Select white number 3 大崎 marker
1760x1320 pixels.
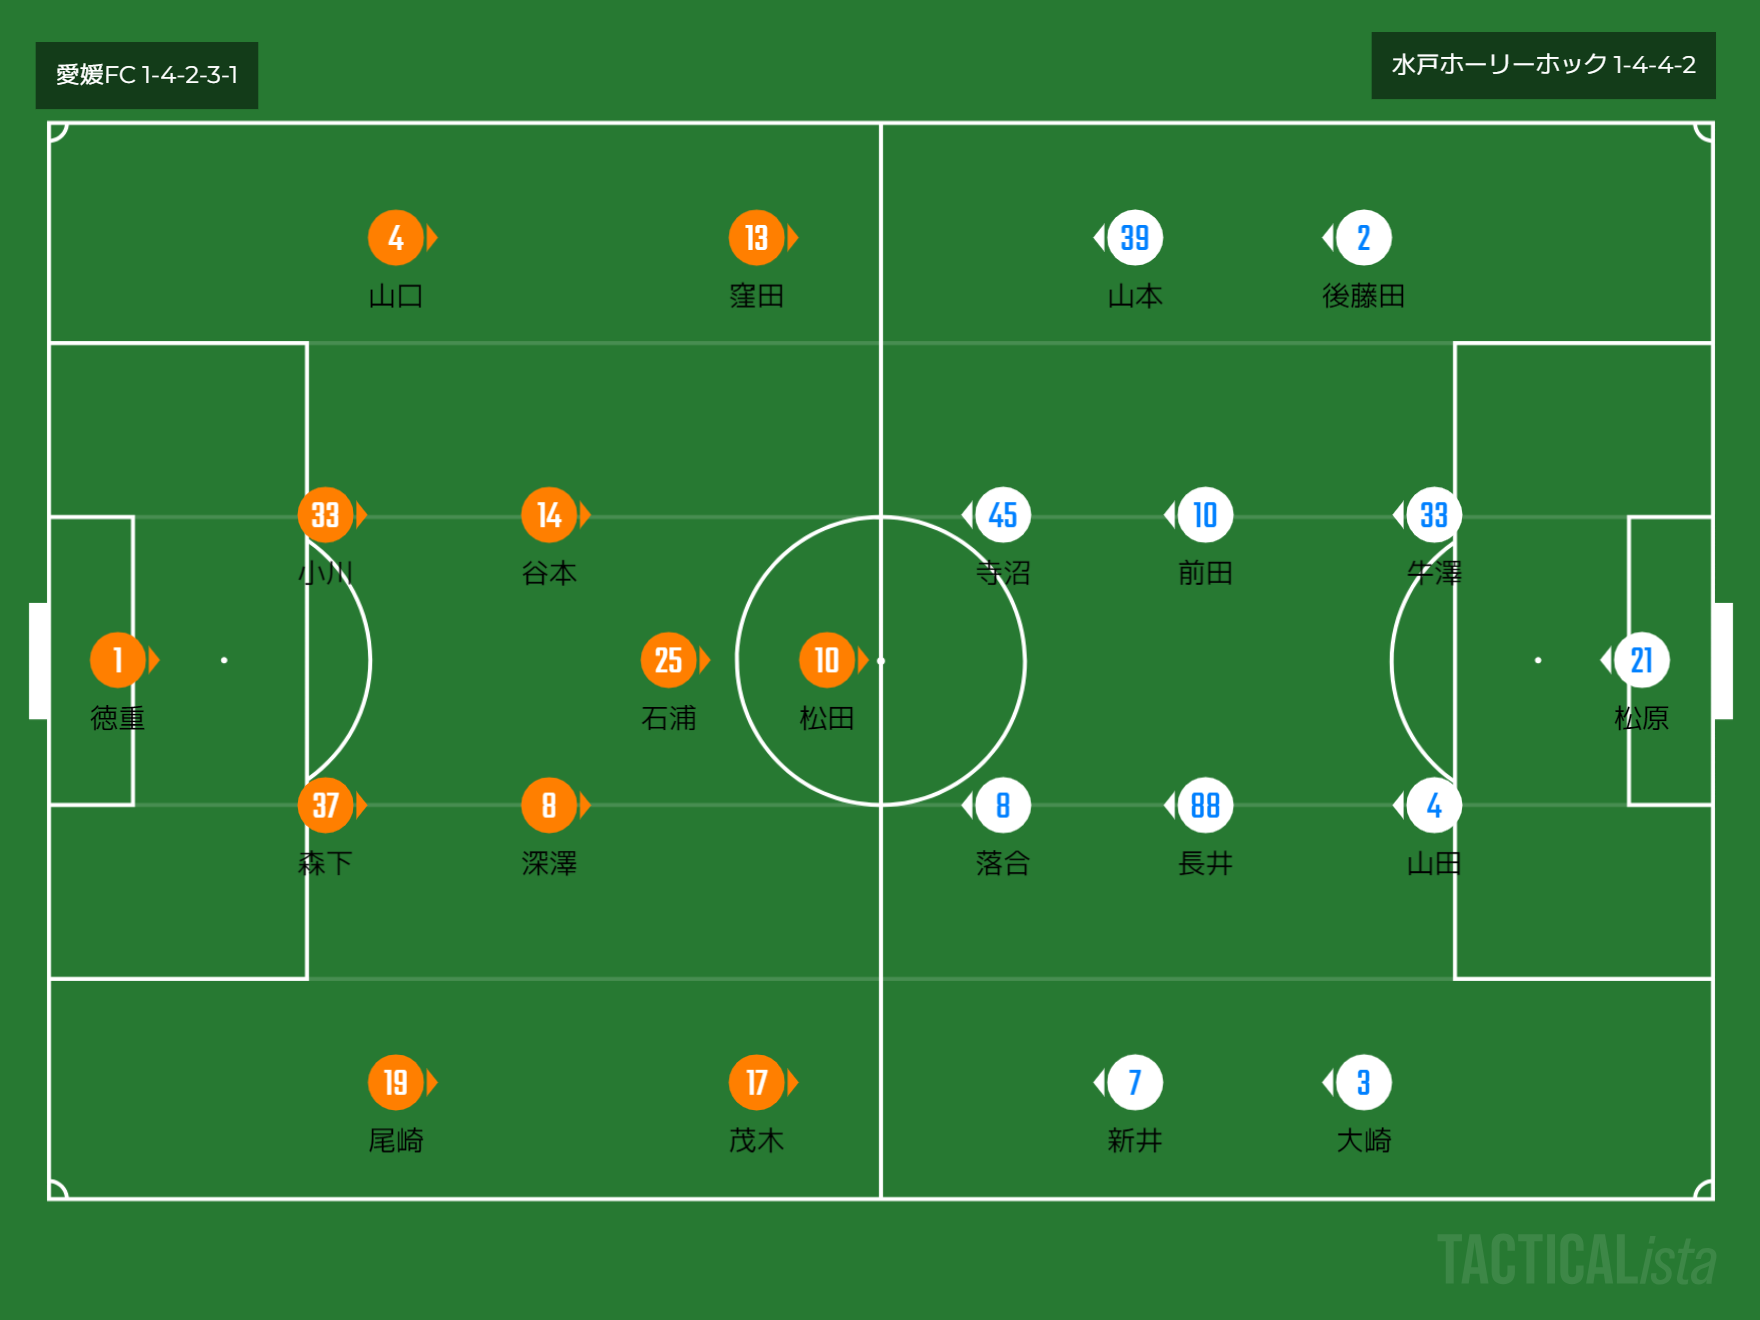coord(1364,1082)
